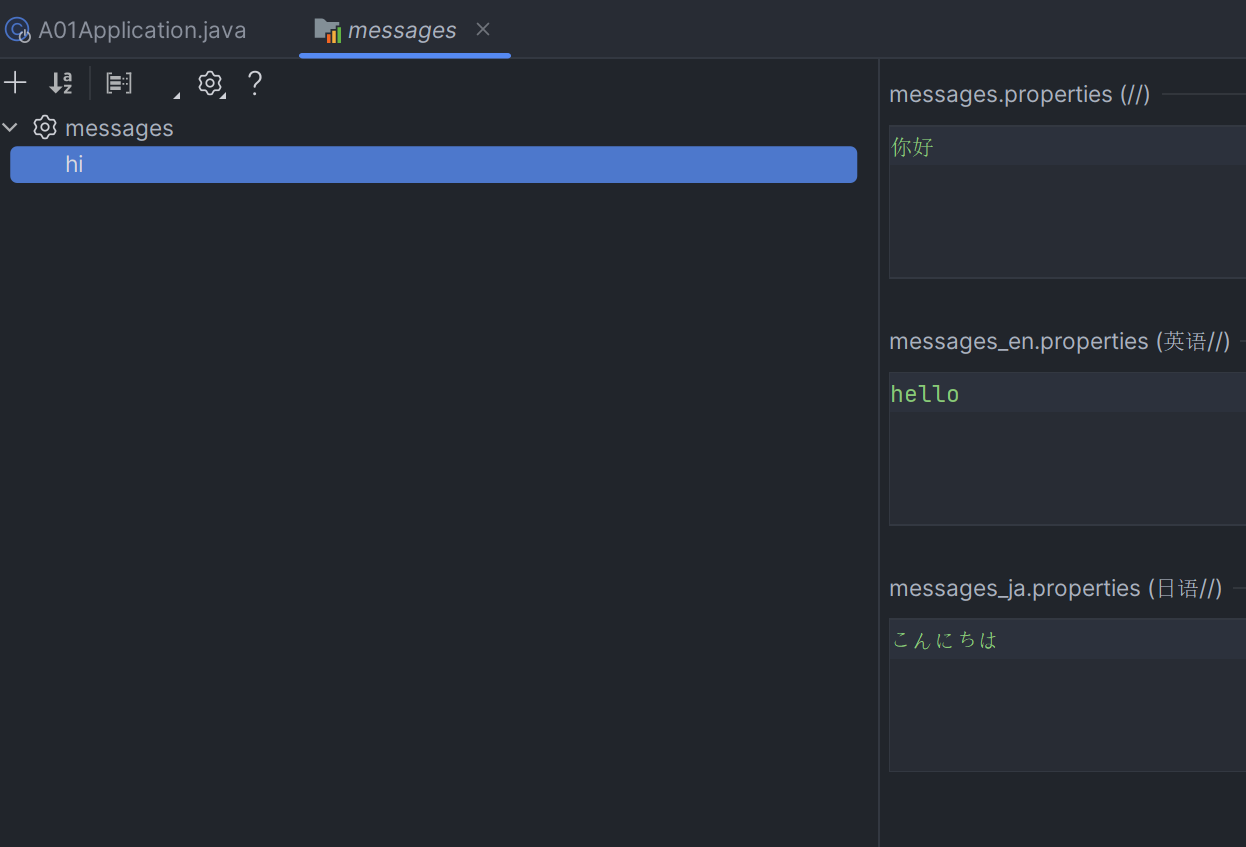Close the messages editor tab
Image resolution: width=1246 pixels, height=847 pixels.
pos(483,30)
